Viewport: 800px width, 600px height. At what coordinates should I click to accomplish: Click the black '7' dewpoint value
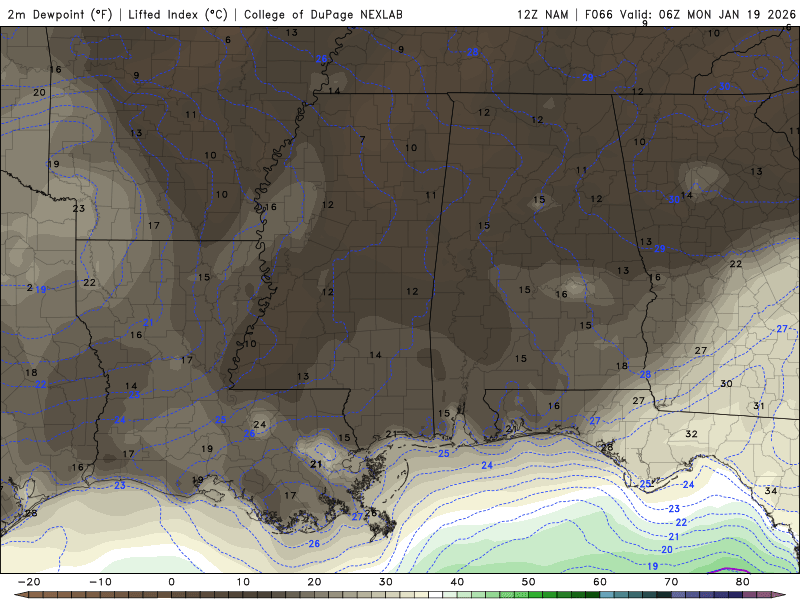(362, 139)
